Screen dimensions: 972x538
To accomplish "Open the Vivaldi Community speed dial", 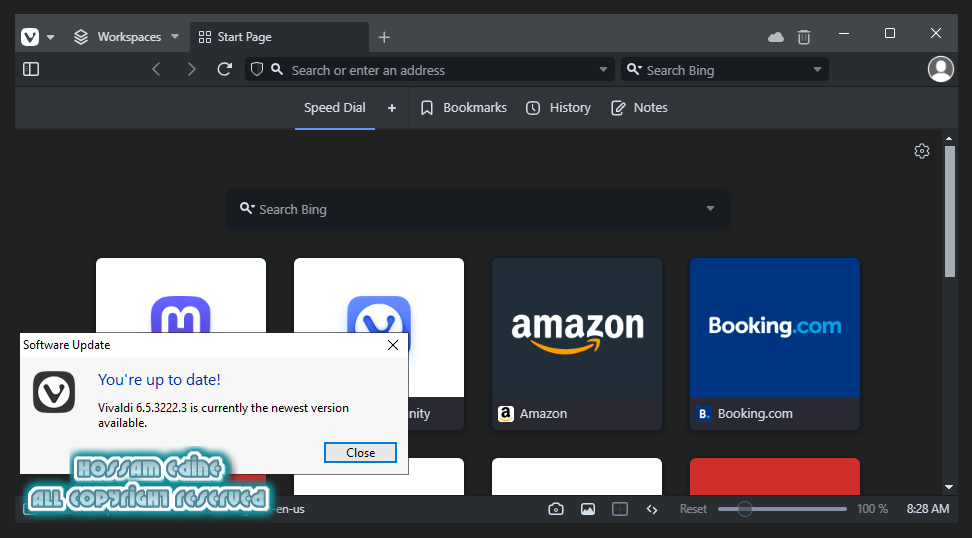I will coord(379,295).
